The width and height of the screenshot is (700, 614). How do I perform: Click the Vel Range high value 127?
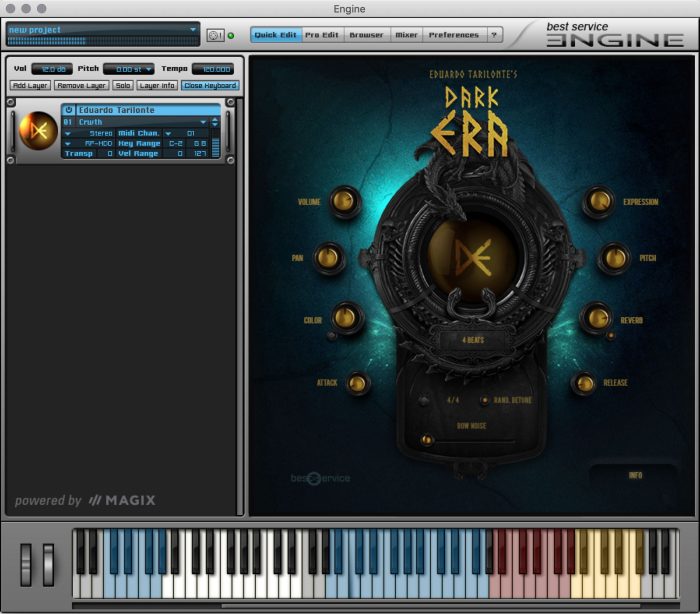click(x=200, y=154)
